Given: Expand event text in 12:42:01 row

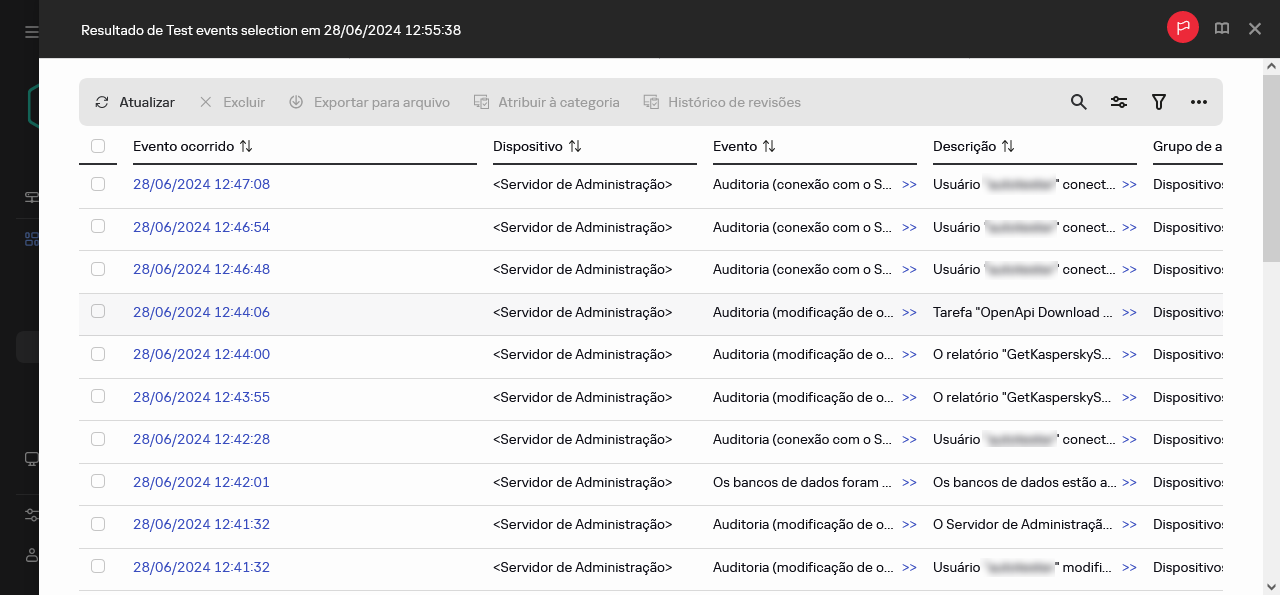Looking at the screenshot, I should point(909,482).
